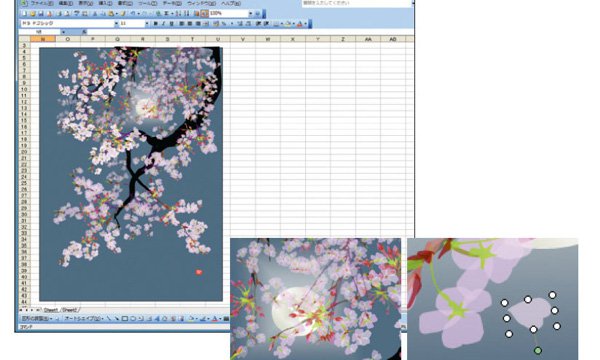Viewport: 600px width, 360px height.
Task: Select the Line drawing tool
Action: point(109,318)
